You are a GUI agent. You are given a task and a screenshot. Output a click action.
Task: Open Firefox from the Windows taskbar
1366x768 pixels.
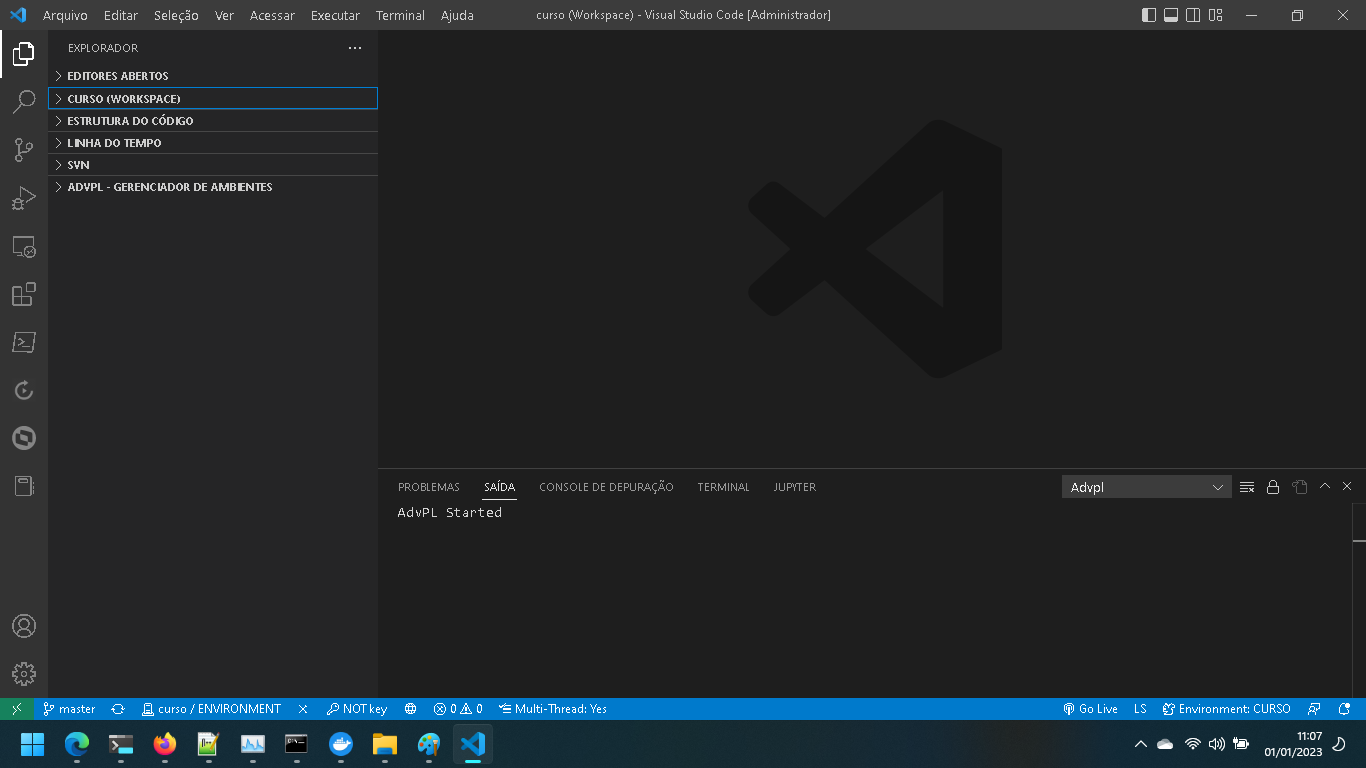click(x=165, y=744)
